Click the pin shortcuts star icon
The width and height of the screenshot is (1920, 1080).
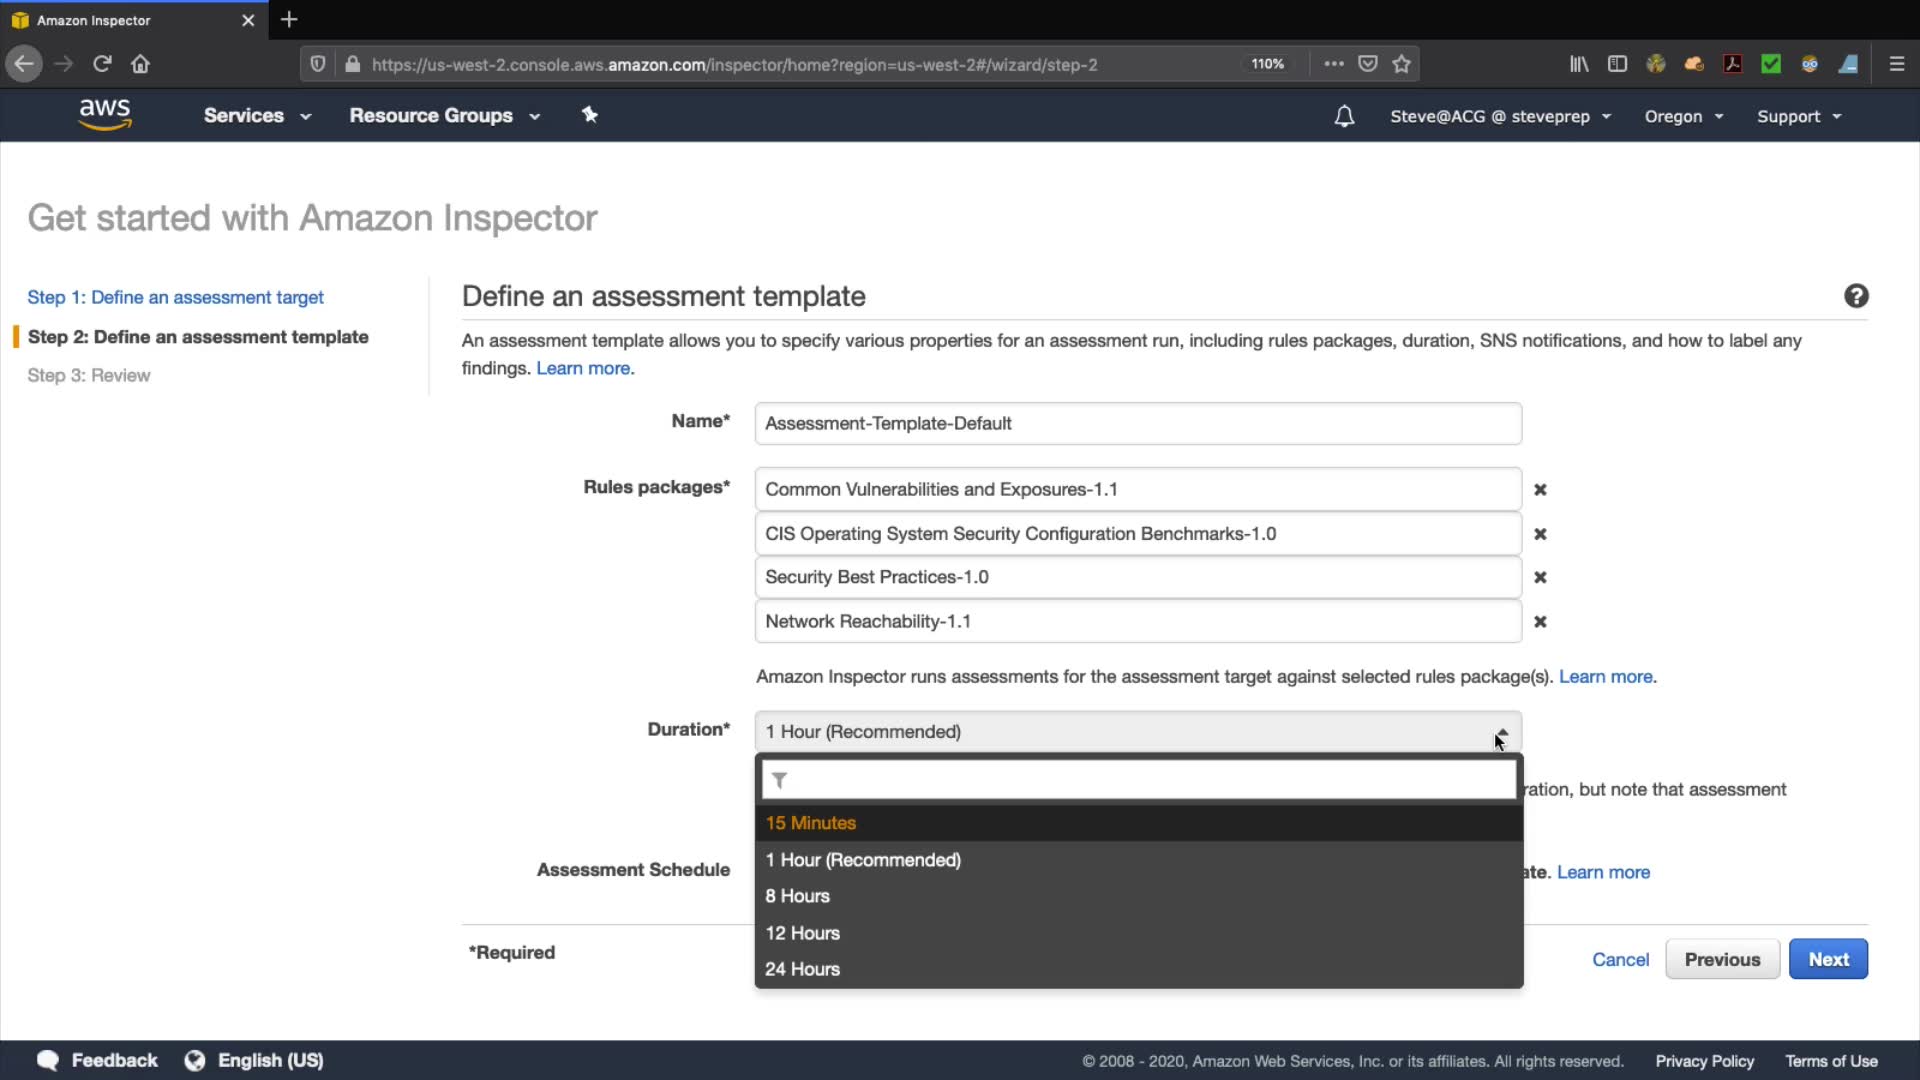point(590,115)
